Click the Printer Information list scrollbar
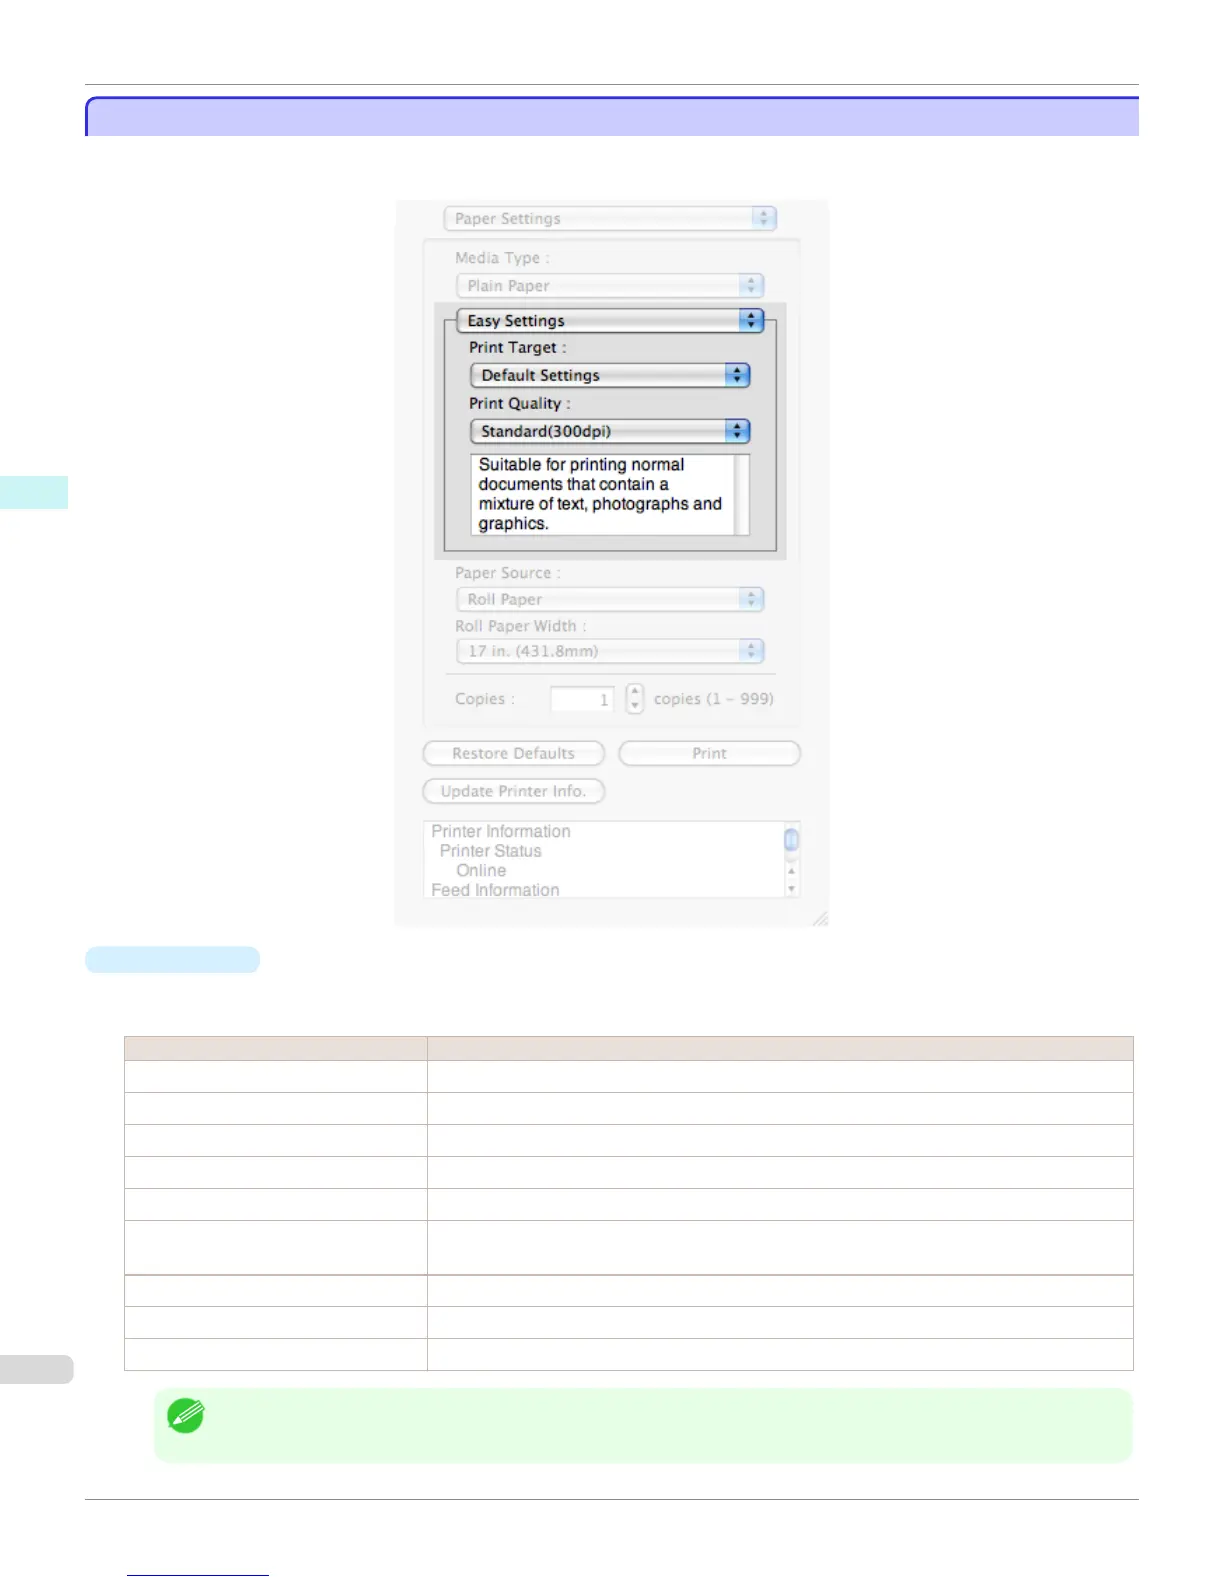 [792, 860]
